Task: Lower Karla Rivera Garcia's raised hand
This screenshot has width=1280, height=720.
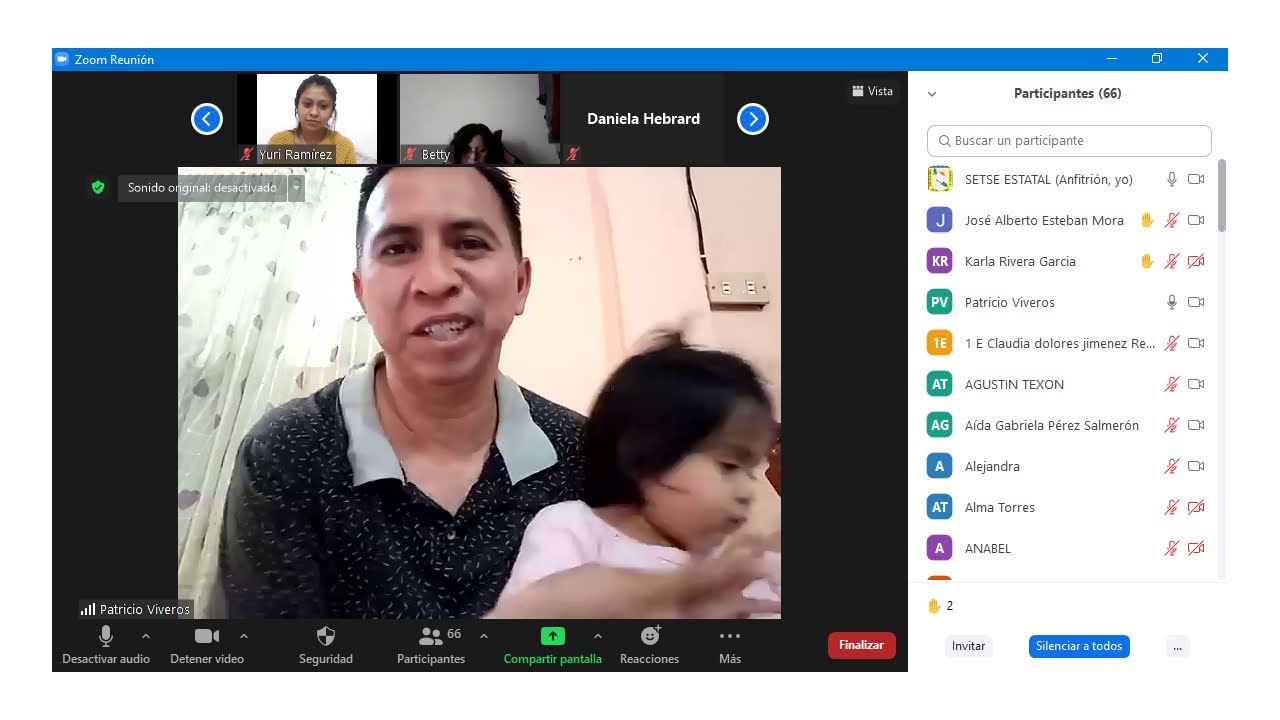Action: 1148,261
